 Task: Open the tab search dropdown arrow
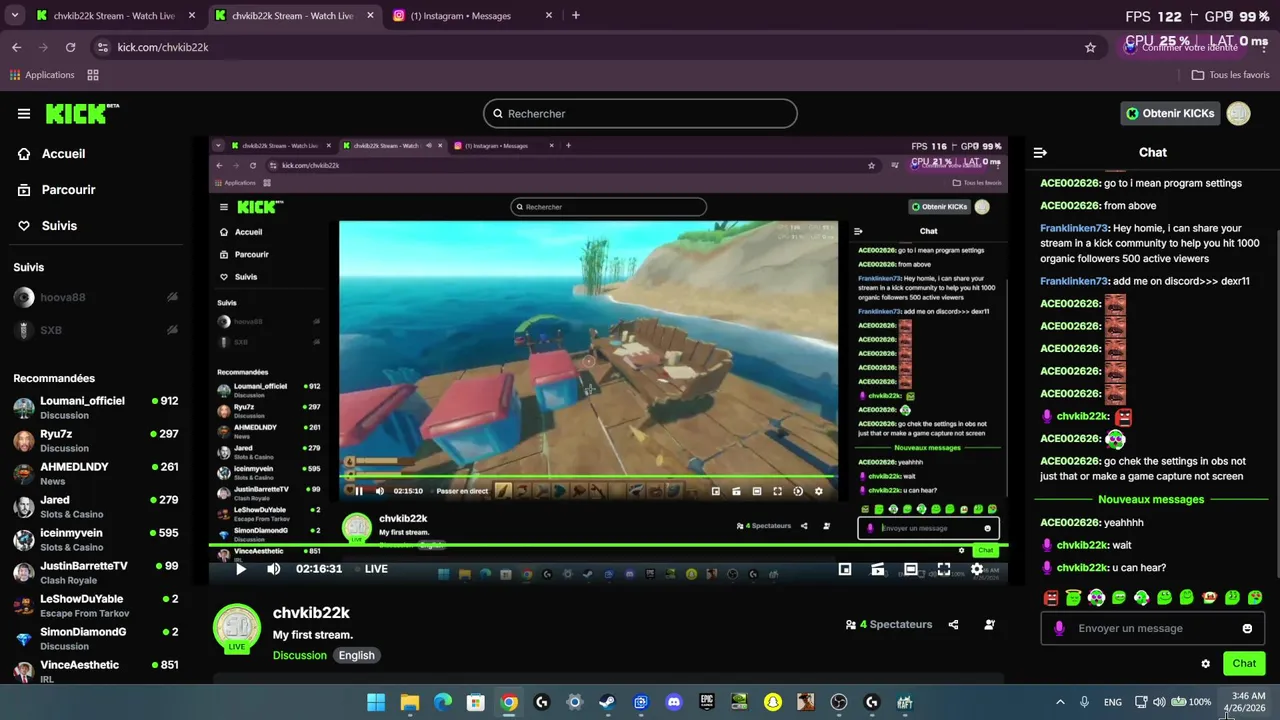click(x=14, y=16)
